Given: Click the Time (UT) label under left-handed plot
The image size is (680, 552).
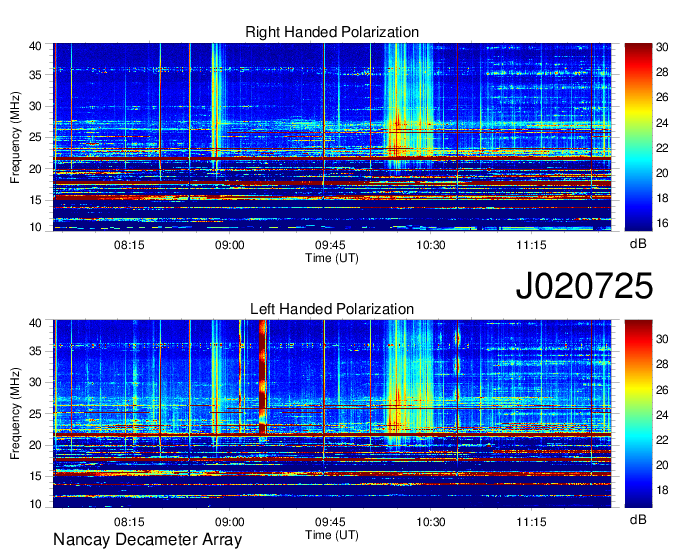Looking at the screenshot, I should coord(332,535).
